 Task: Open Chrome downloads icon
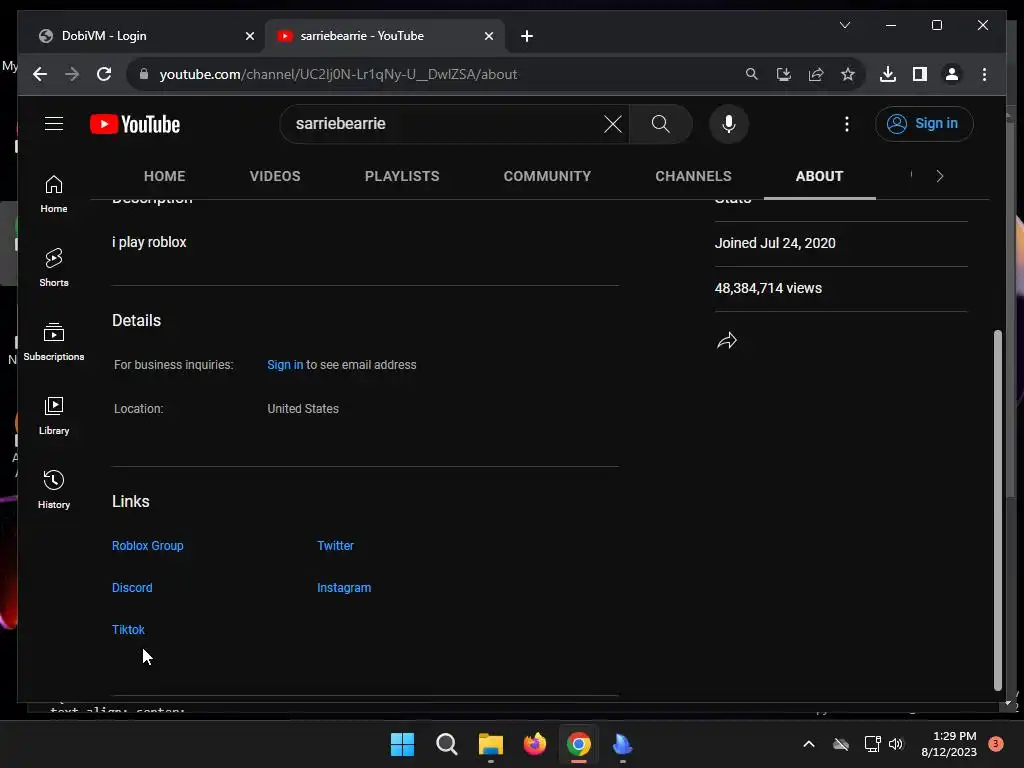click(888, 74)
